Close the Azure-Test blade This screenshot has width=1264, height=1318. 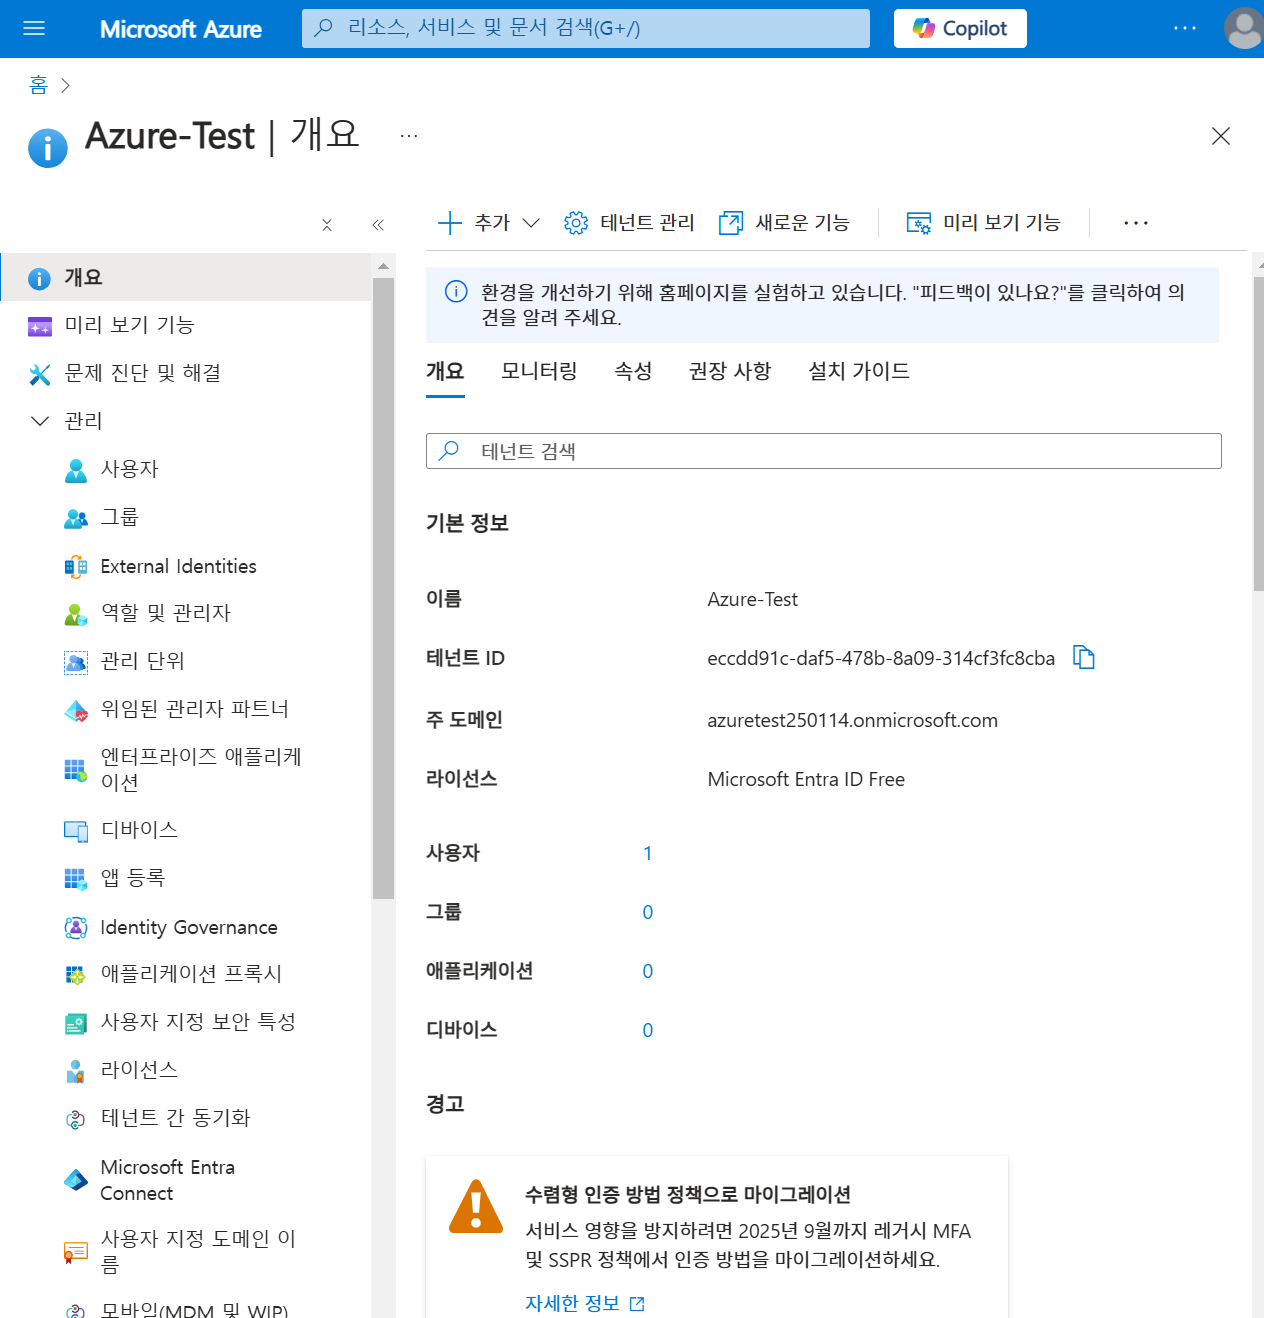[1221, 136]
